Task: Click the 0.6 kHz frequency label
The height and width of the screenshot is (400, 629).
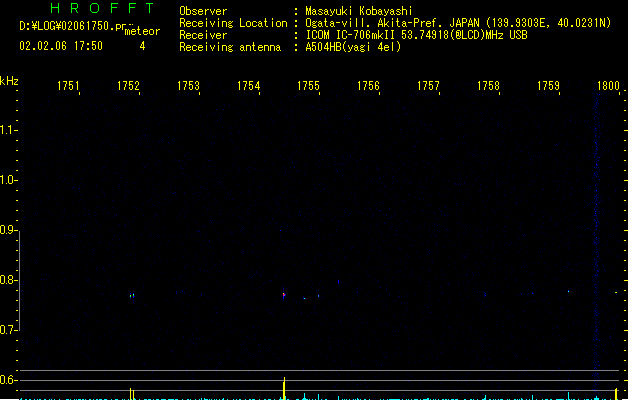Action: [x=7, y=380]
